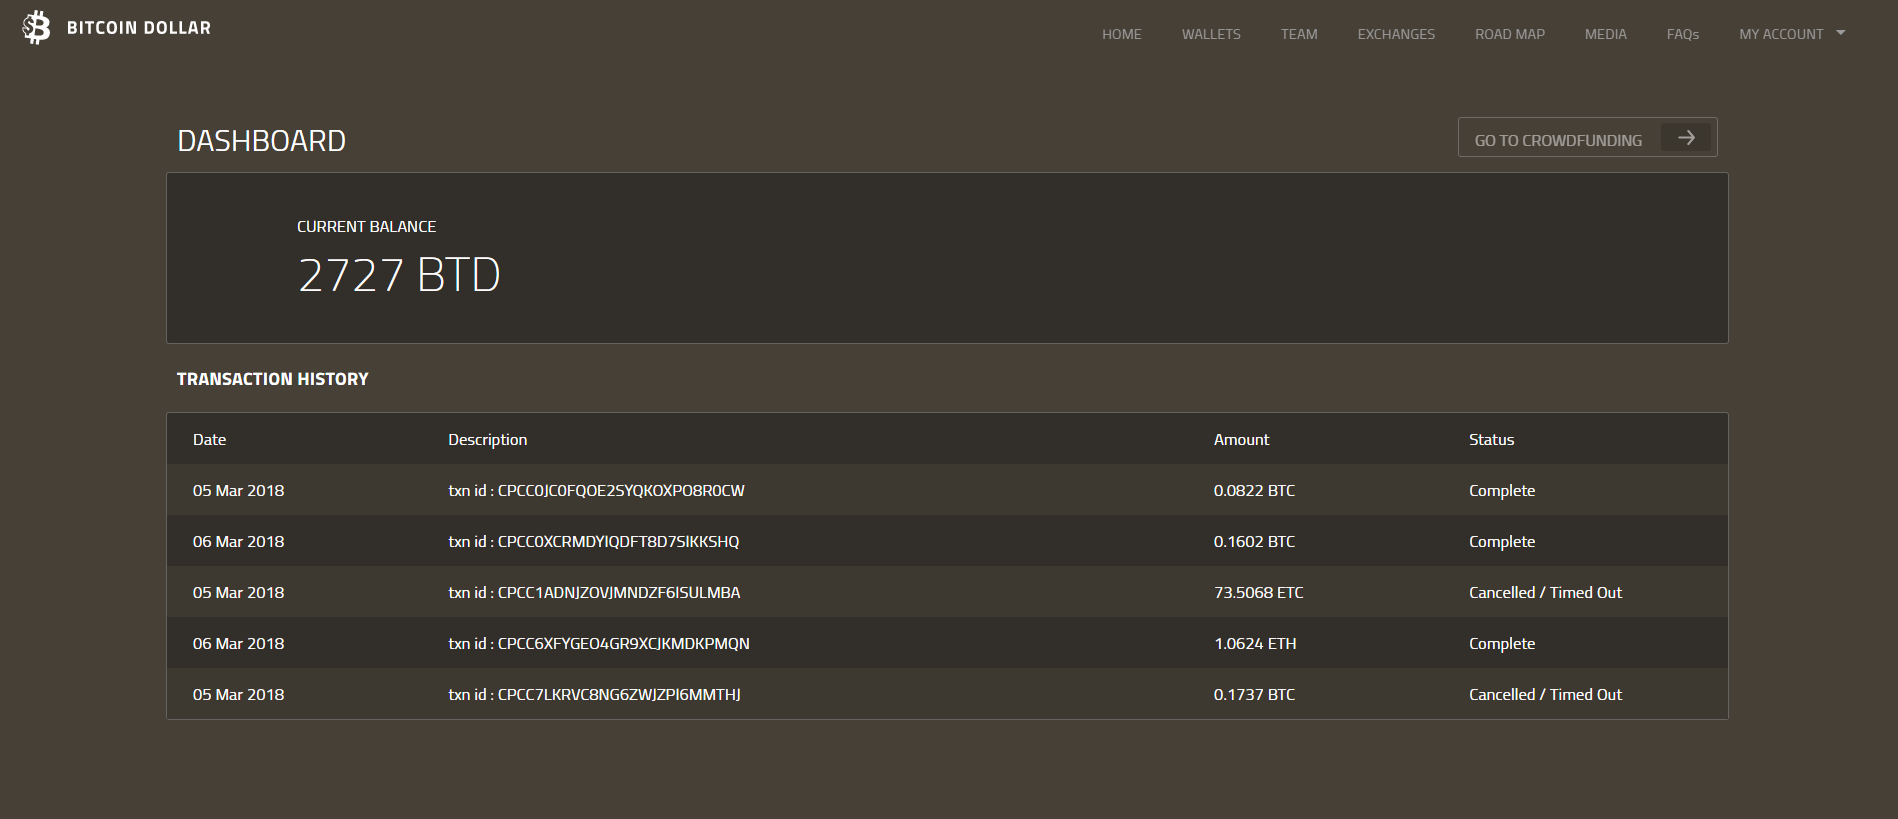The height and width of the screenshot is (819, 1898).
Task: Click the 1.0624 ETH amount
Action: tap(1255, 644)
